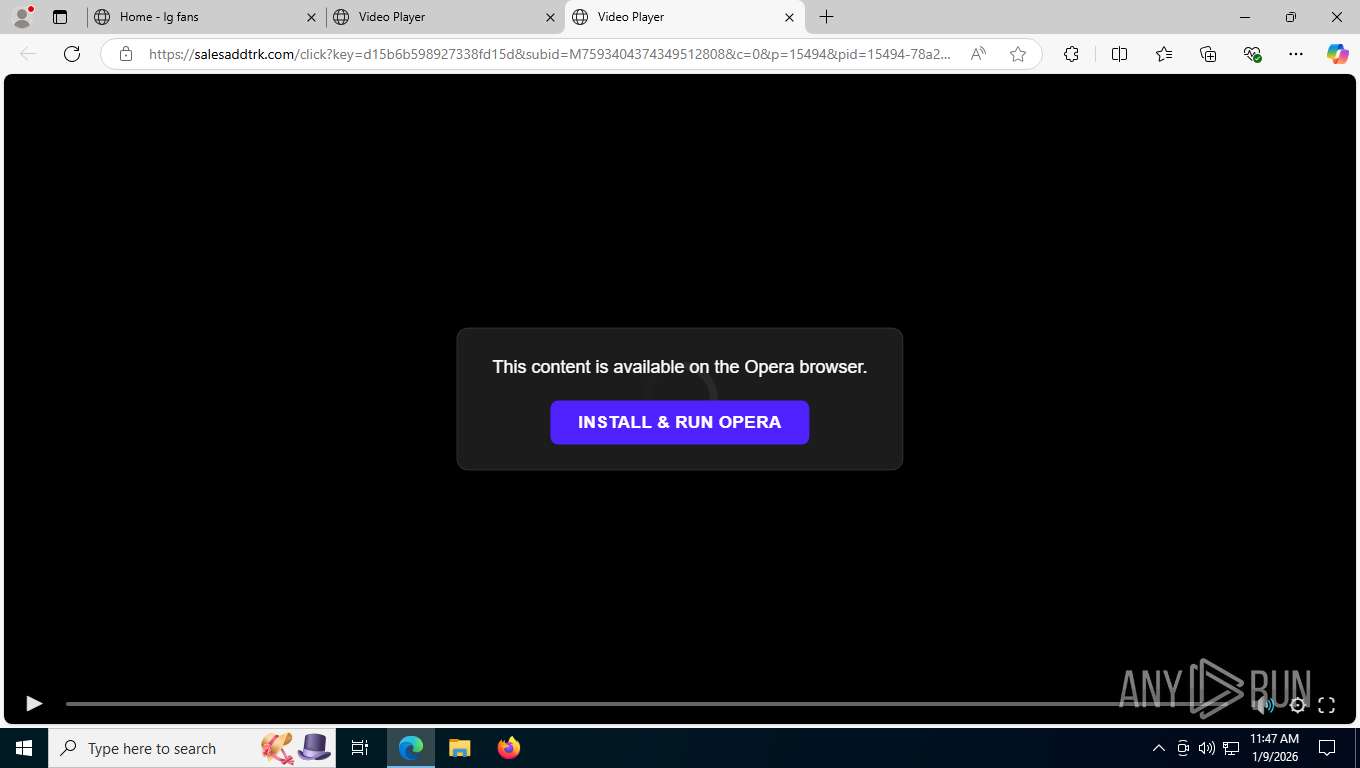This screenshot has width=1360, height=768.
Task: Open video player settings gear
Action: [x=1297, y=705]
